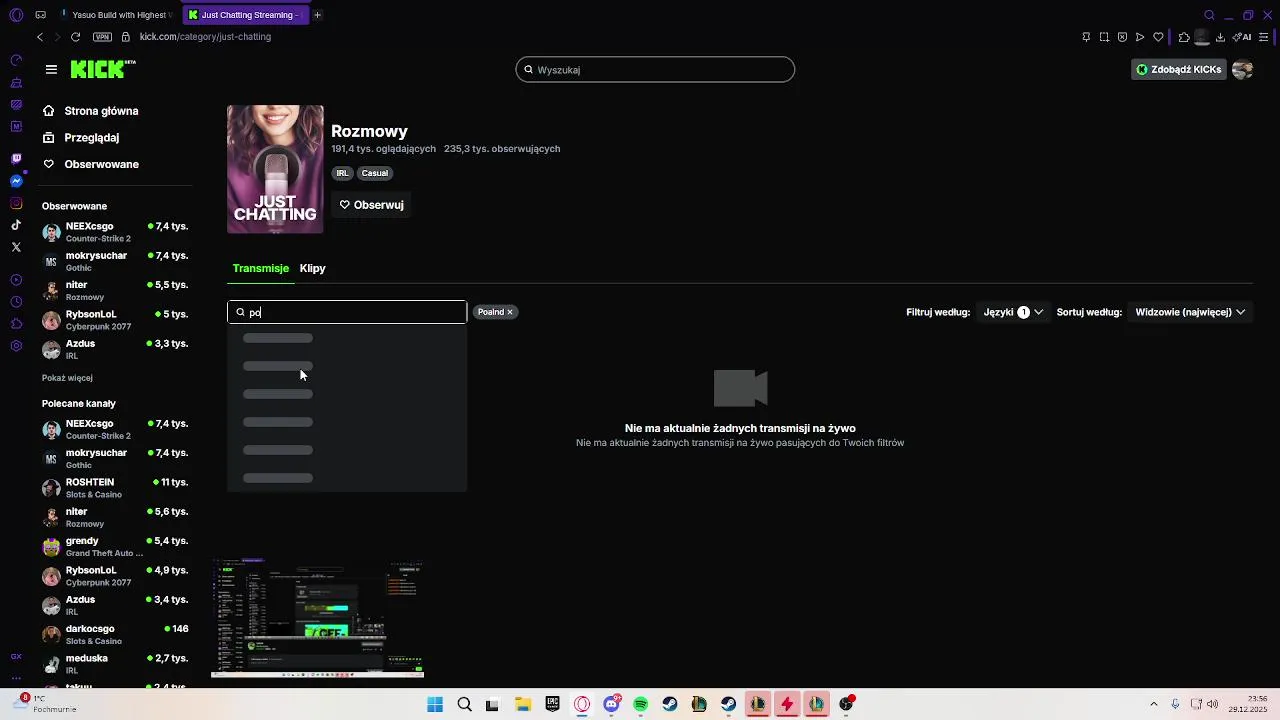Click Pokaż więcej link

(67, 378)
